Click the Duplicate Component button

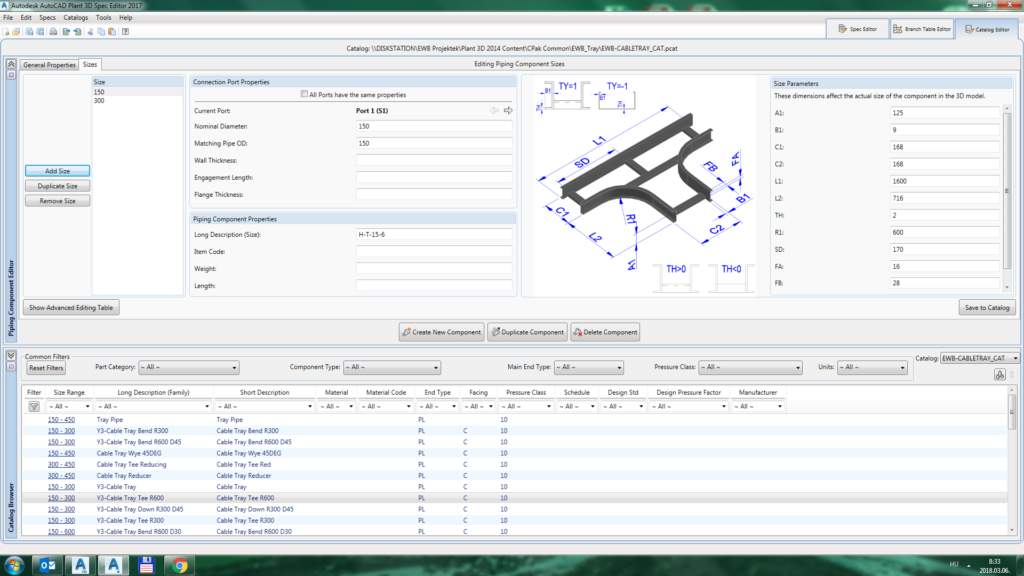(527, 332)
